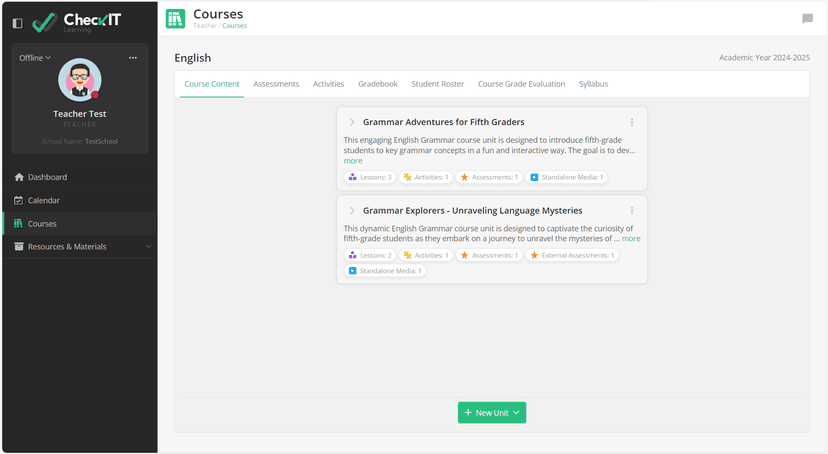The image size is (828, 454).
Task: Click Activities: 1 badge in Grammar Explorers
Action: (426, 255)
